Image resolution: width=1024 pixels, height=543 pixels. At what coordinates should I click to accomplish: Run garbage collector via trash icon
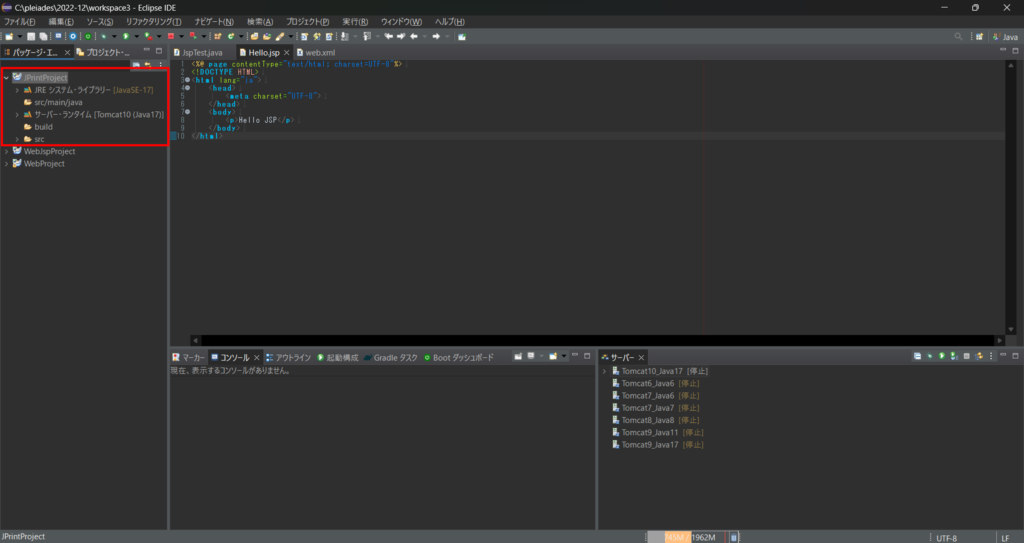[x=735, y=537]
